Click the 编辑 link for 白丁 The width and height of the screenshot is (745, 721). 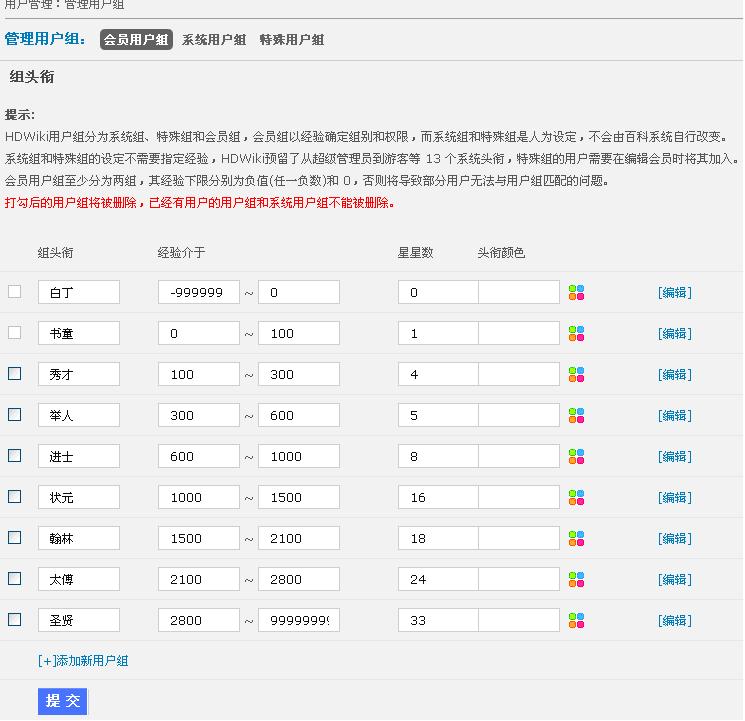pyautogui.click(x=675, y=292)
